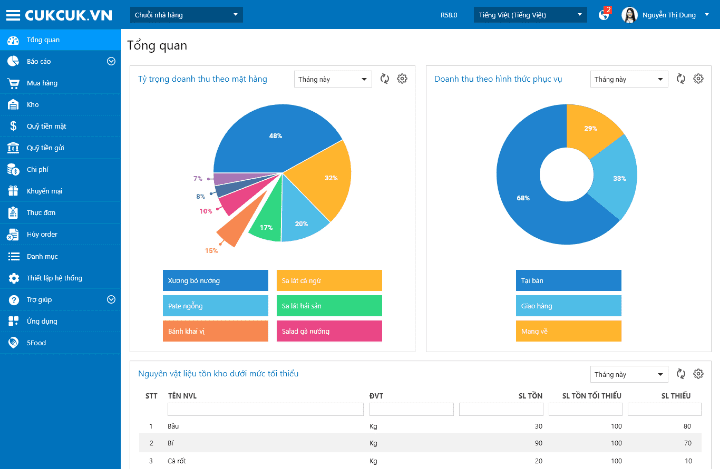Open Quỹ tiền gửi bank deposit section

coord(45,147)
